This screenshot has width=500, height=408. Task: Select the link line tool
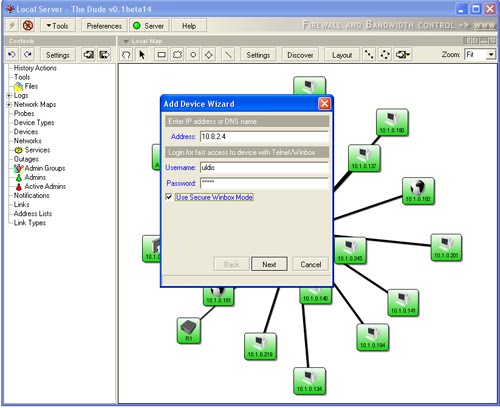pos(228,54)
